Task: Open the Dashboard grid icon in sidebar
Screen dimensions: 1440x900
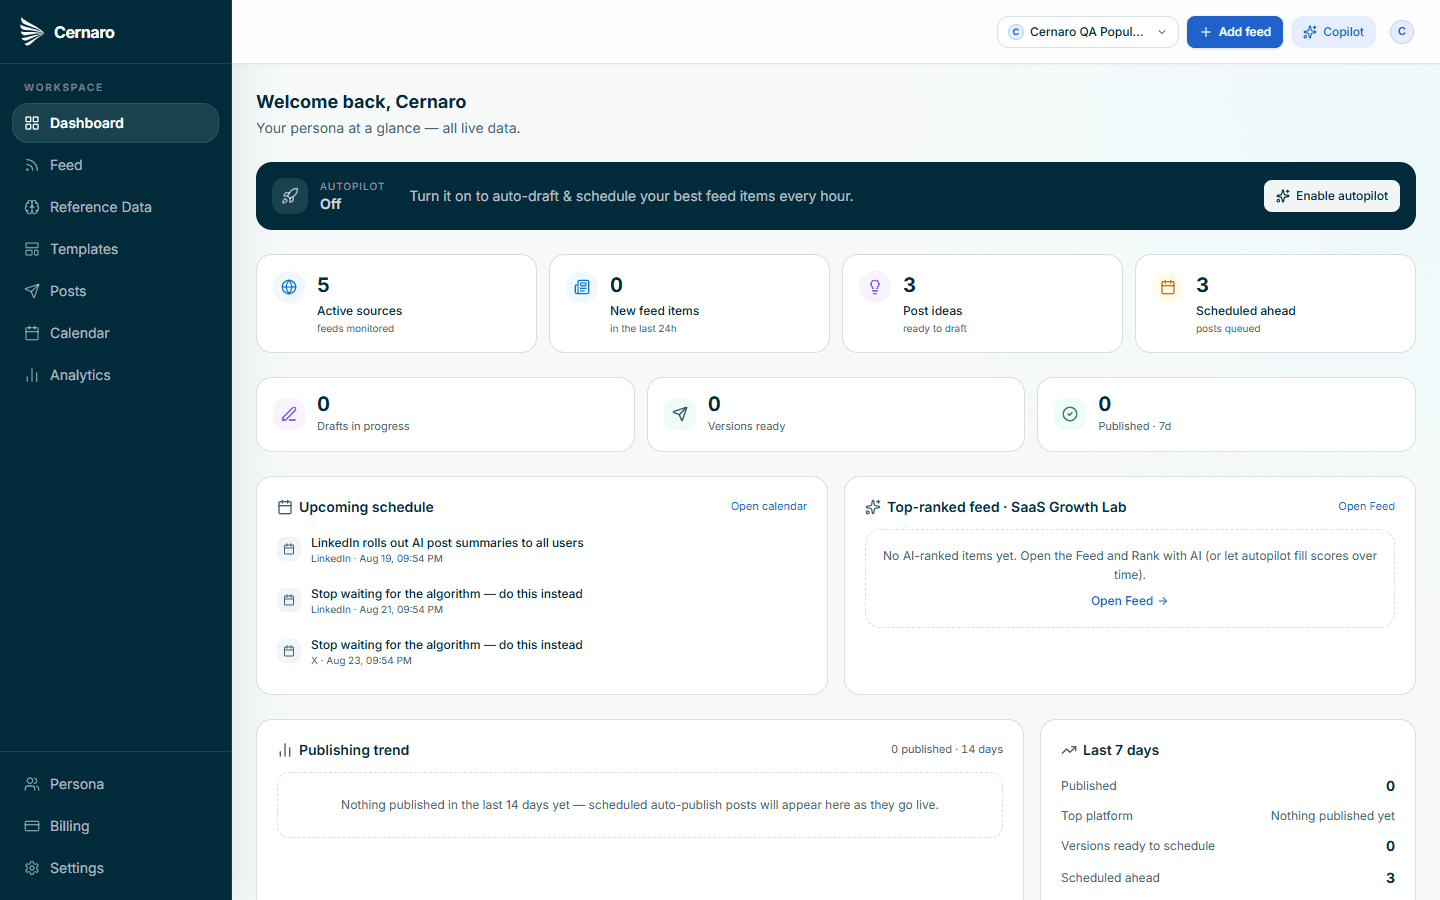Action: (x=32, y=123)
